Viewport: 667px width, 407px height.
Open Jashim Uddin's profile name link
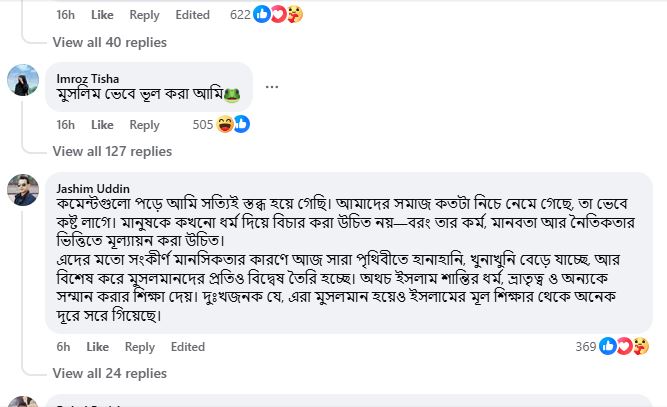91,187
